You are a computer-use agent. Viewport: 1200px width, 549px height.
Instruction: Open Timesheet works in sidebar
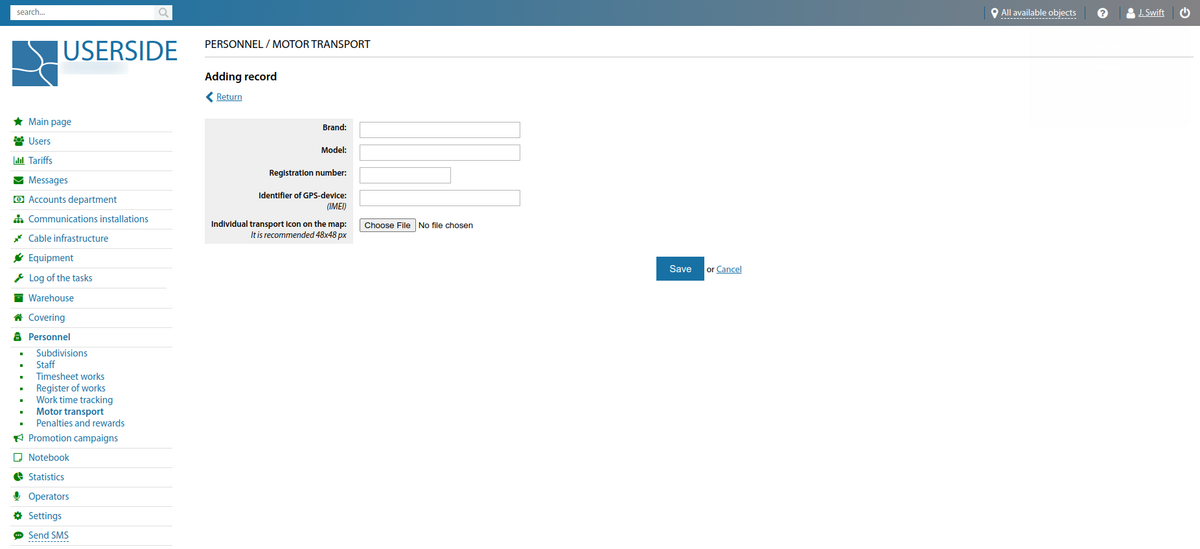point(70,377)
